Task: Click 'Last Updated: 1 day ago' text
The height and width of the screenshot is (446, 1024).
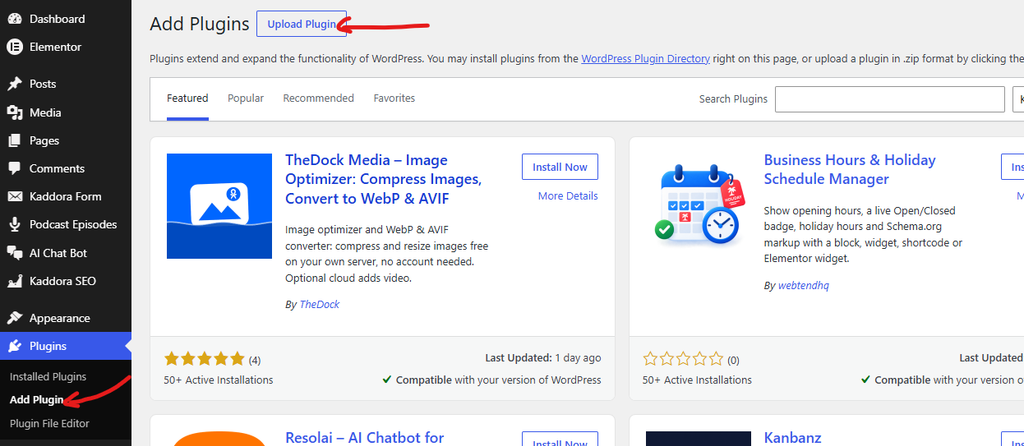Action: 543,358
